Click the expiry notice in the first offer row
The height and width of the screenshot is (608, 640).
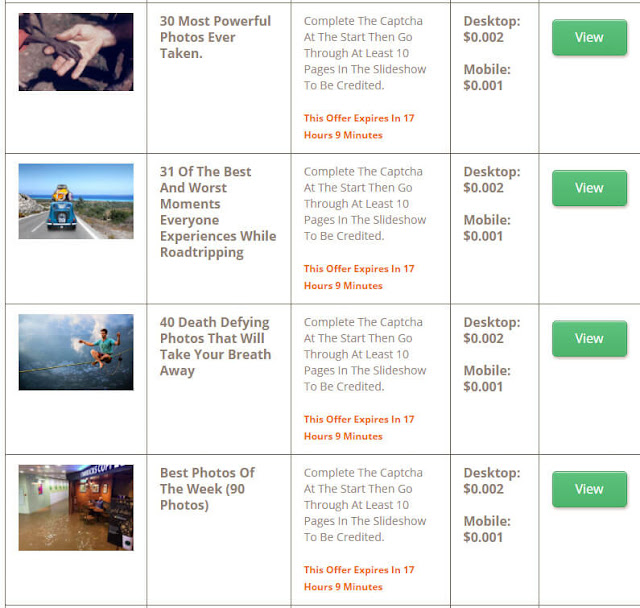(x=359, y=126)
